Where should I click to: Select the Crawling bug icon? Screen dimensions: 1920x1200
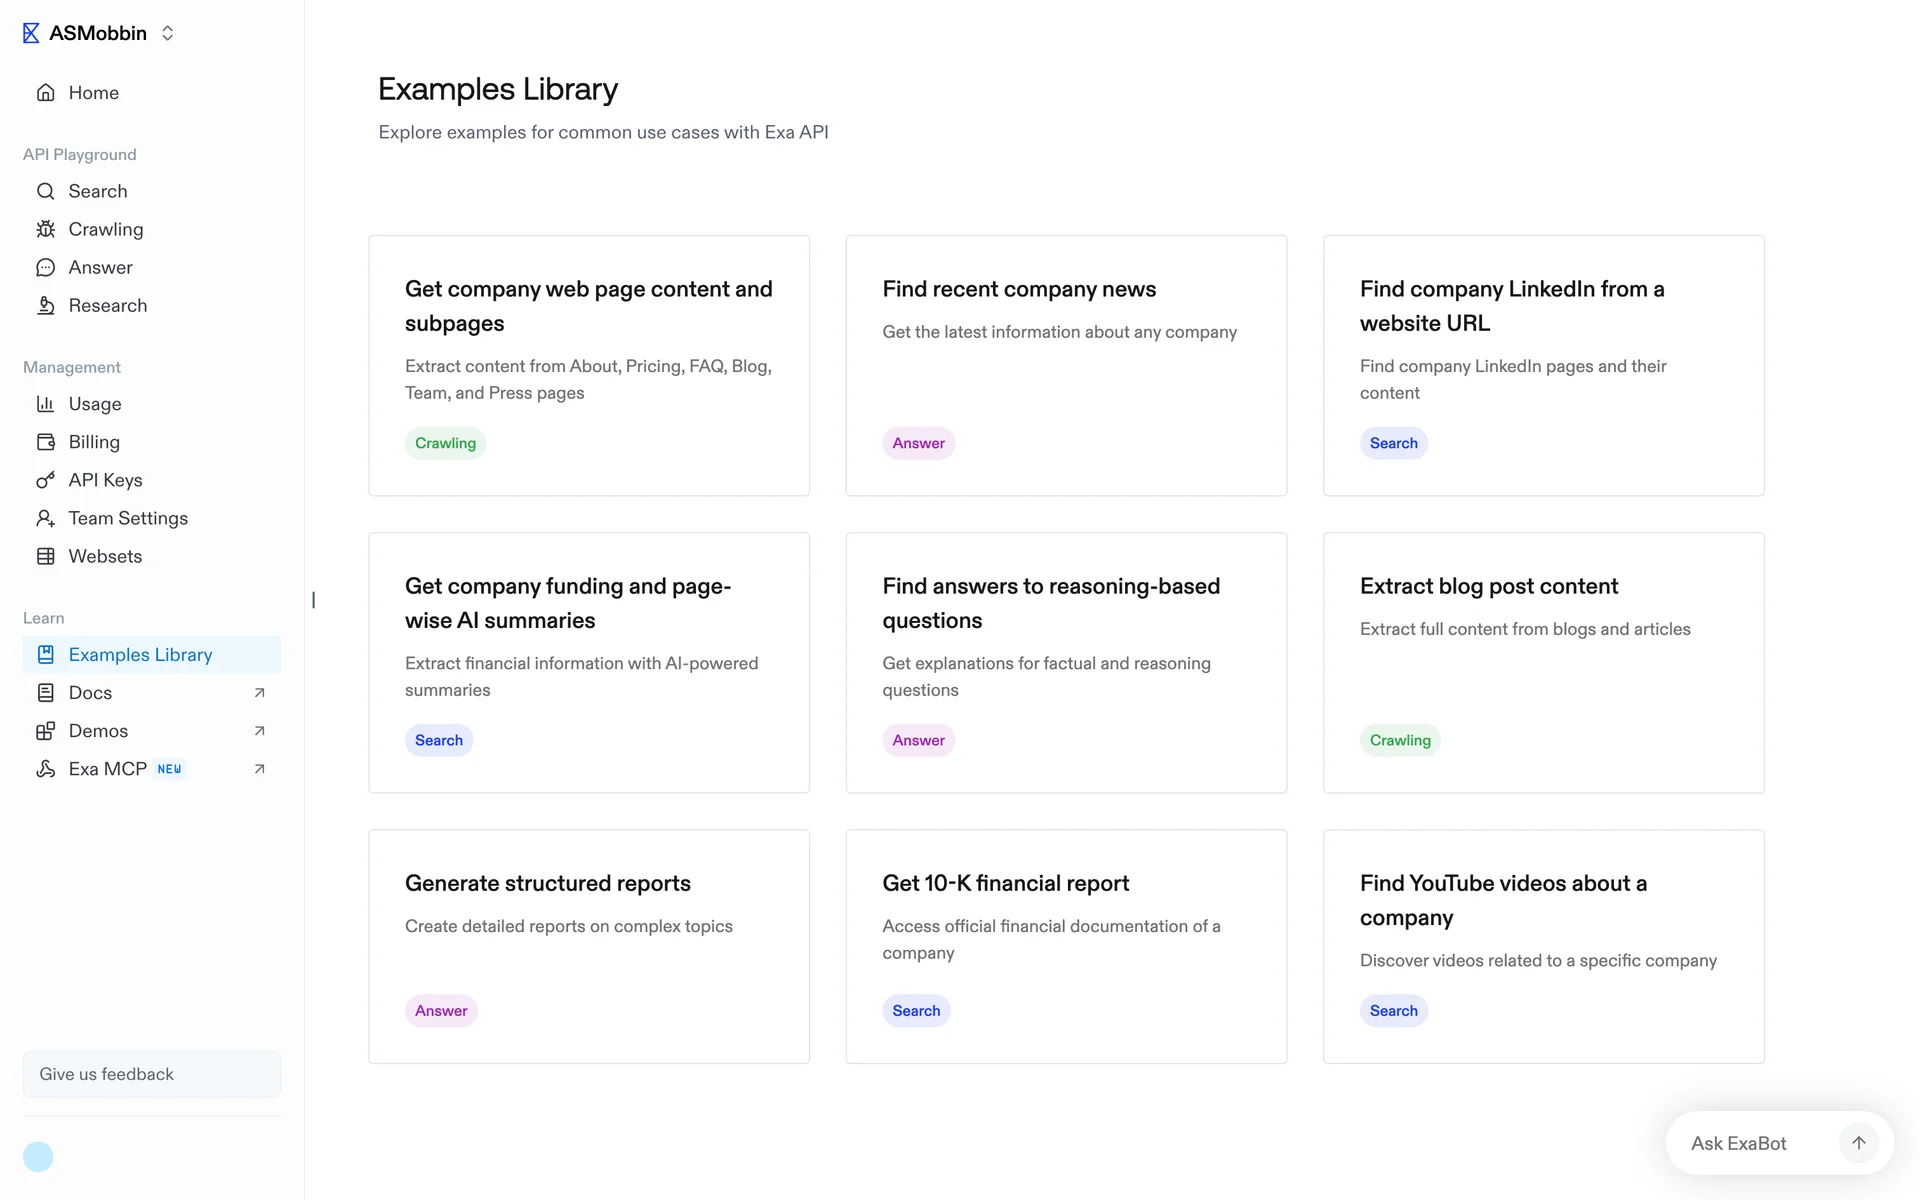(45, 229)
